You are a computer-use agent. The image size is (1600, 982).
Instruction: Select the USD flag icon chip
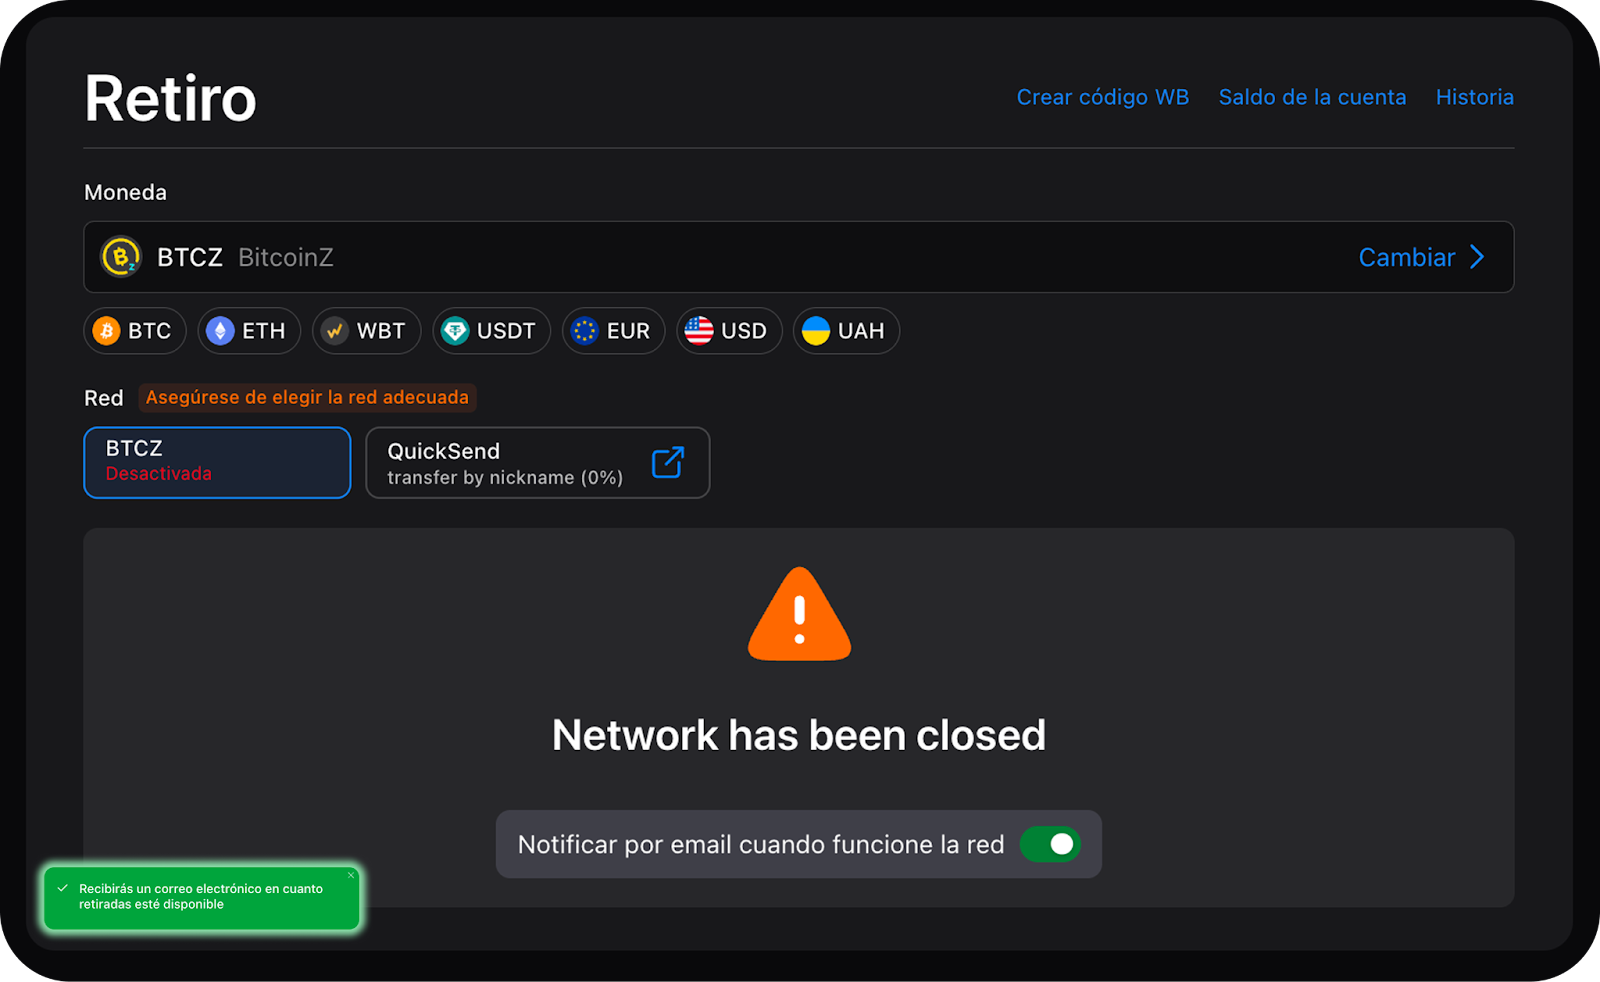tap(729, 331)
